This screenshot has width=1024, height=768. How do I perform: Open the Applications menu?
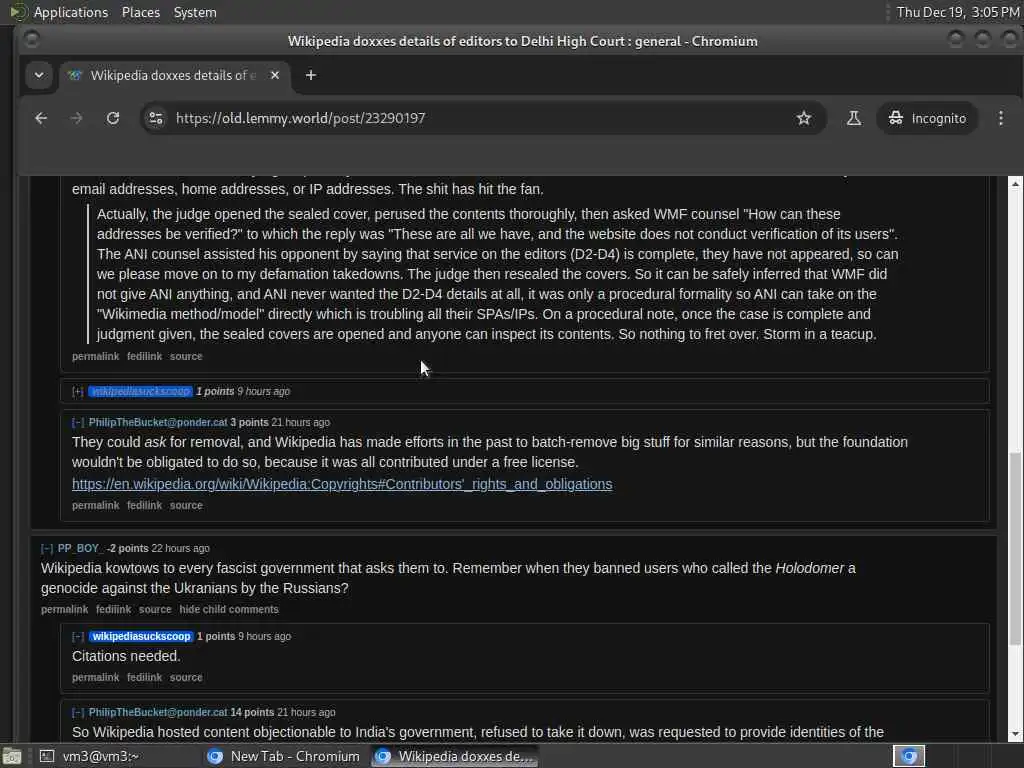tap(71, 12)
